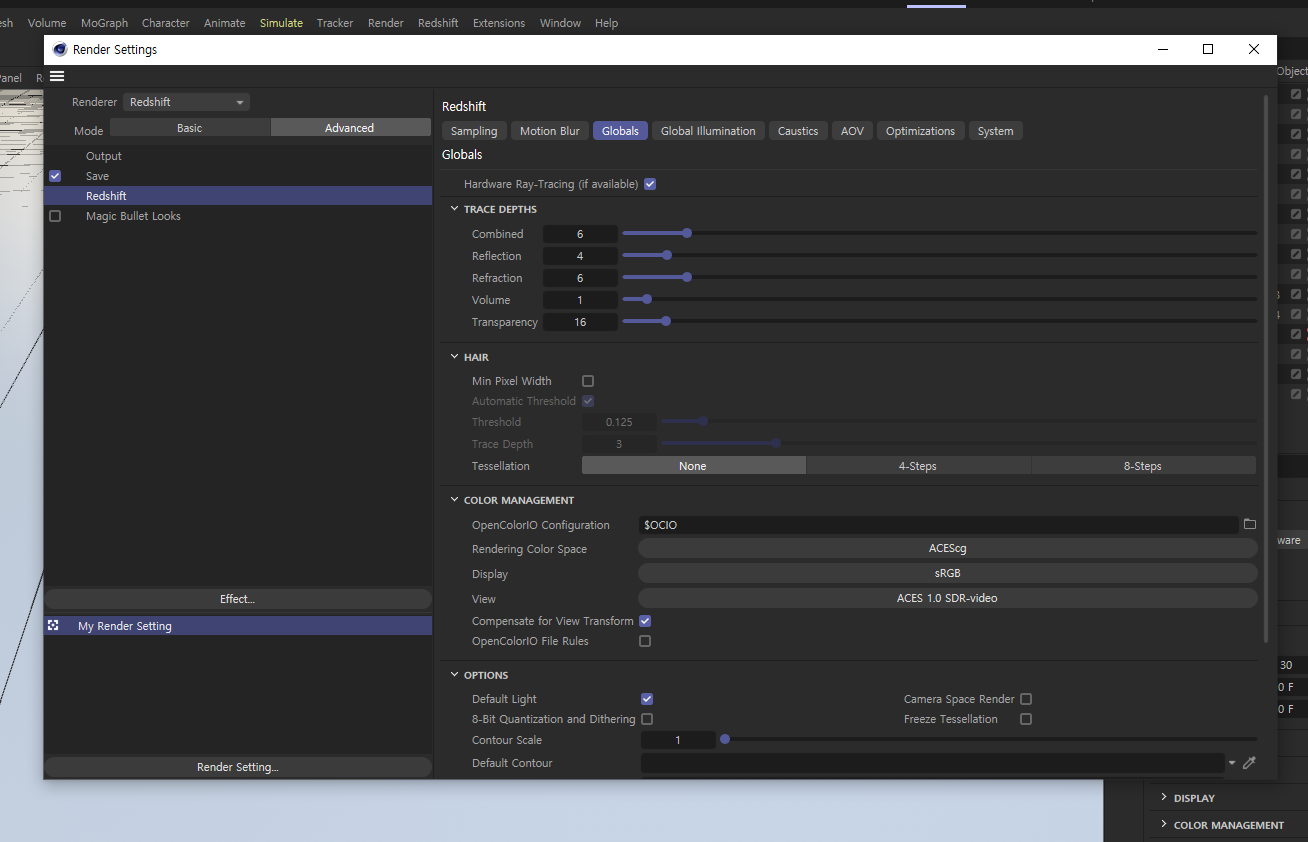1308x842 pixels.
Task: Disable Compensate for View Transform
Action: (x=645, y=621)
